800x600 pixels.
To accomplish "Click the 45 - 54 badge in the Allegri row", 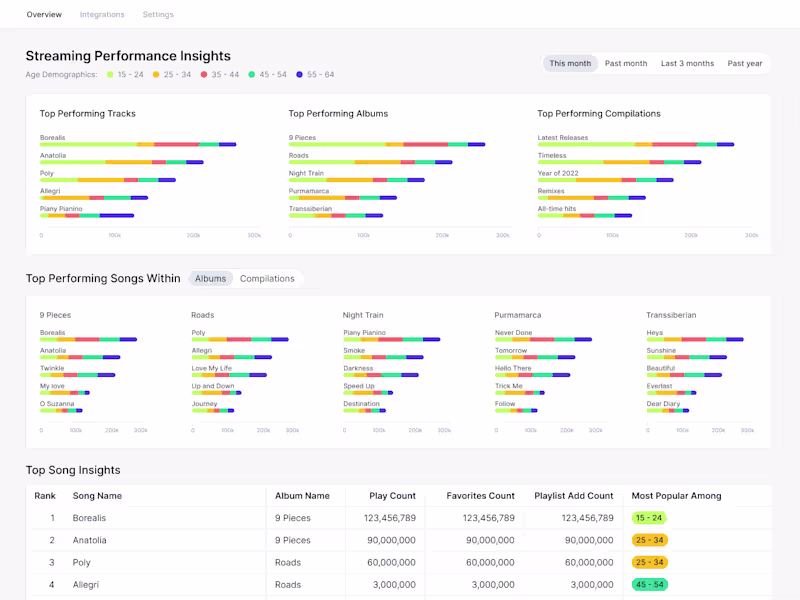I will coord(649,585).
